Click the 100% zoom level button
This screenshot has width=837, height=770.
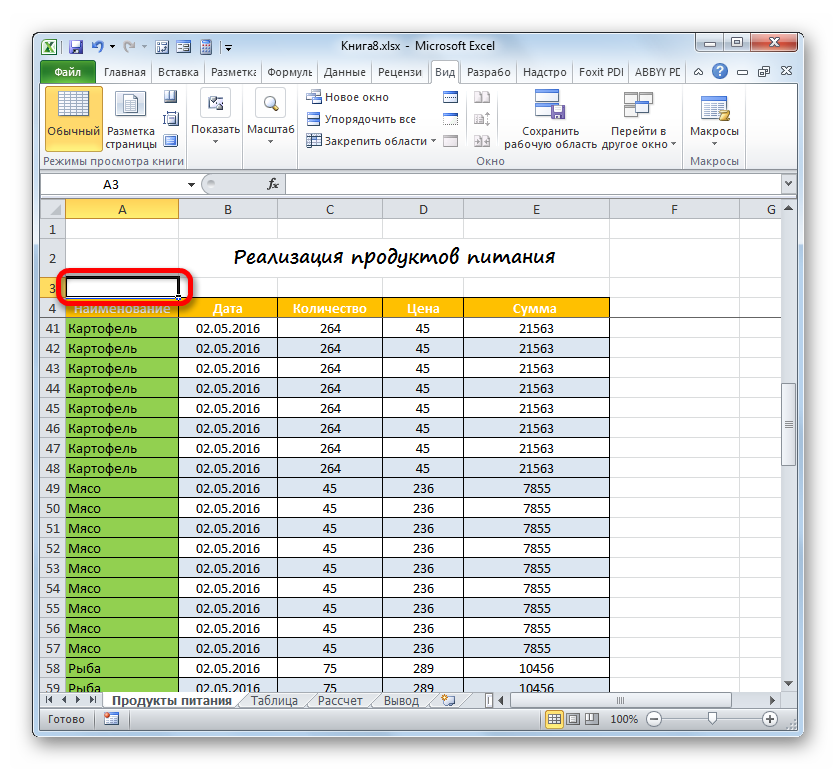pyautogui.click(x=623, y=719)
